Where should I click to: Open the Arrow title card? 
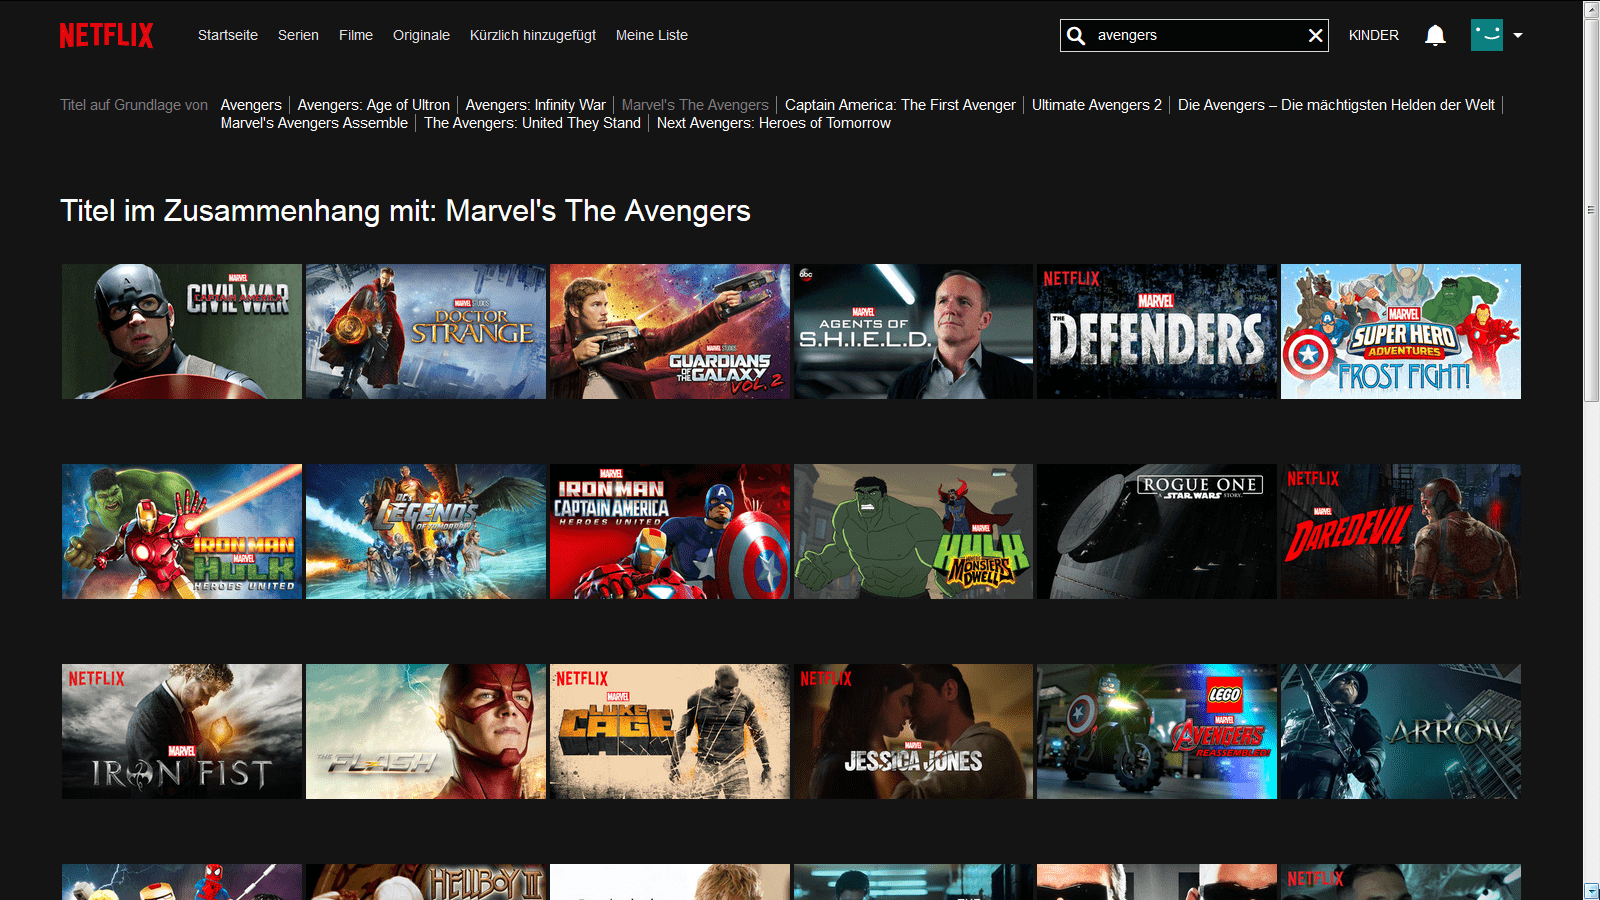point(1401,732)
